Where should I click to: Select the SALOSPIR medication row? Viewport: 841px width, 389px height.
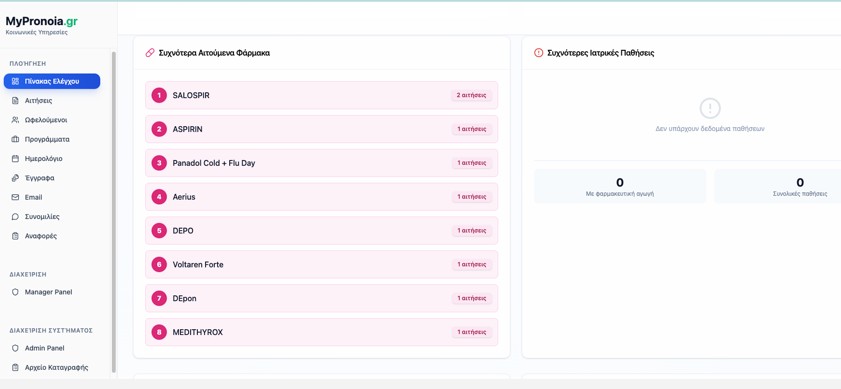pyautogui.click(x=321, y=96)
